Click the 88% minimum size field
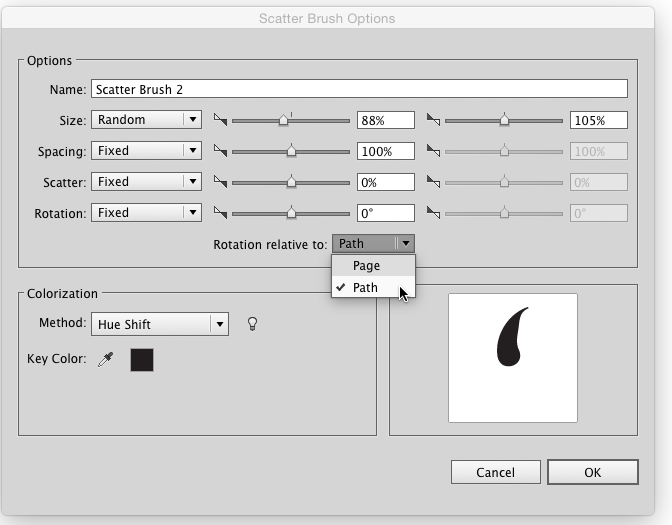672x525 pixels. click(x=386, y=120)
